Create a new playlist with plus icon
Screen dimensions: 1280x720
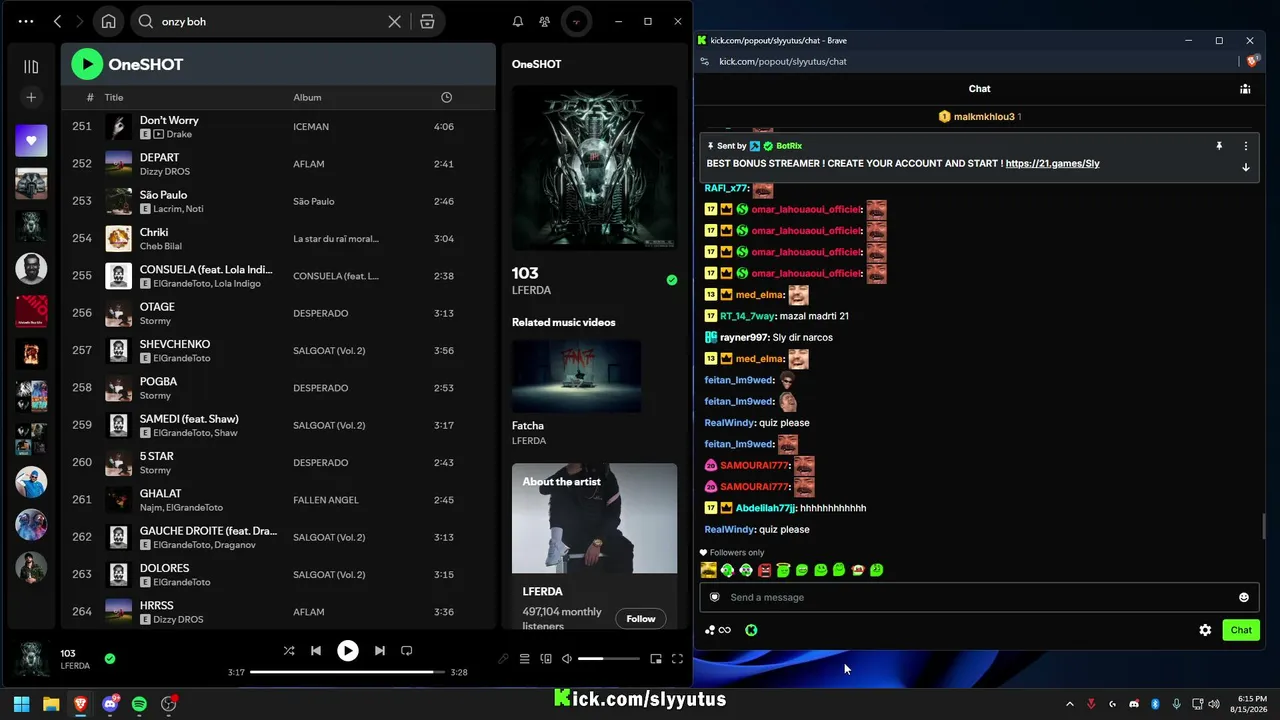click(x=31, y=97)
